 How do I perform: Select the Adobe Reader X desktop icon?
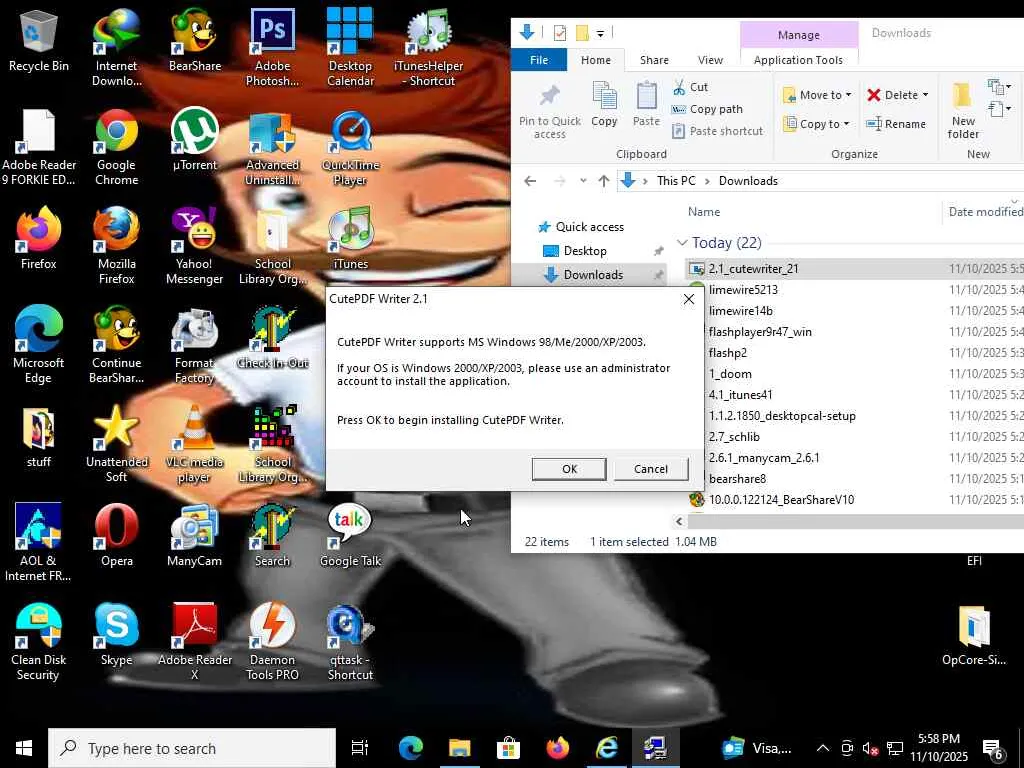[195, 641]
